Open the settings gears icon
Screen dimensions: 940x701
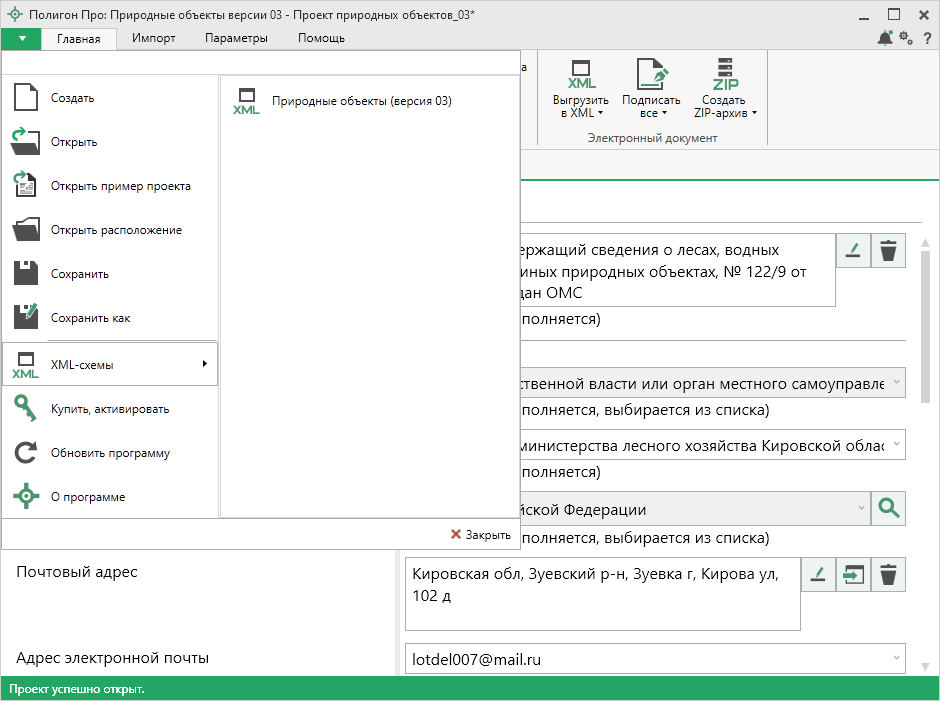[x=906, y=38]
